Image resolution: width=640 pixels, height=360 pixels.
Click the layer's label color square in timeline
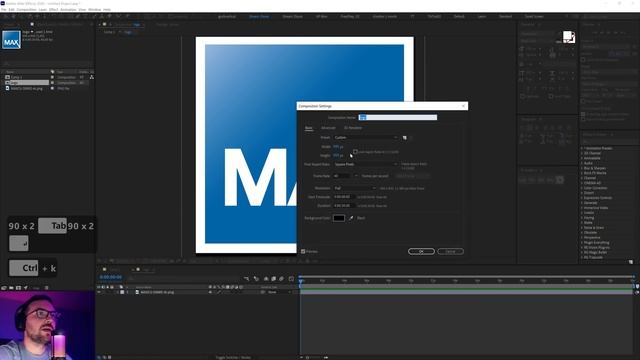(122, 292)
